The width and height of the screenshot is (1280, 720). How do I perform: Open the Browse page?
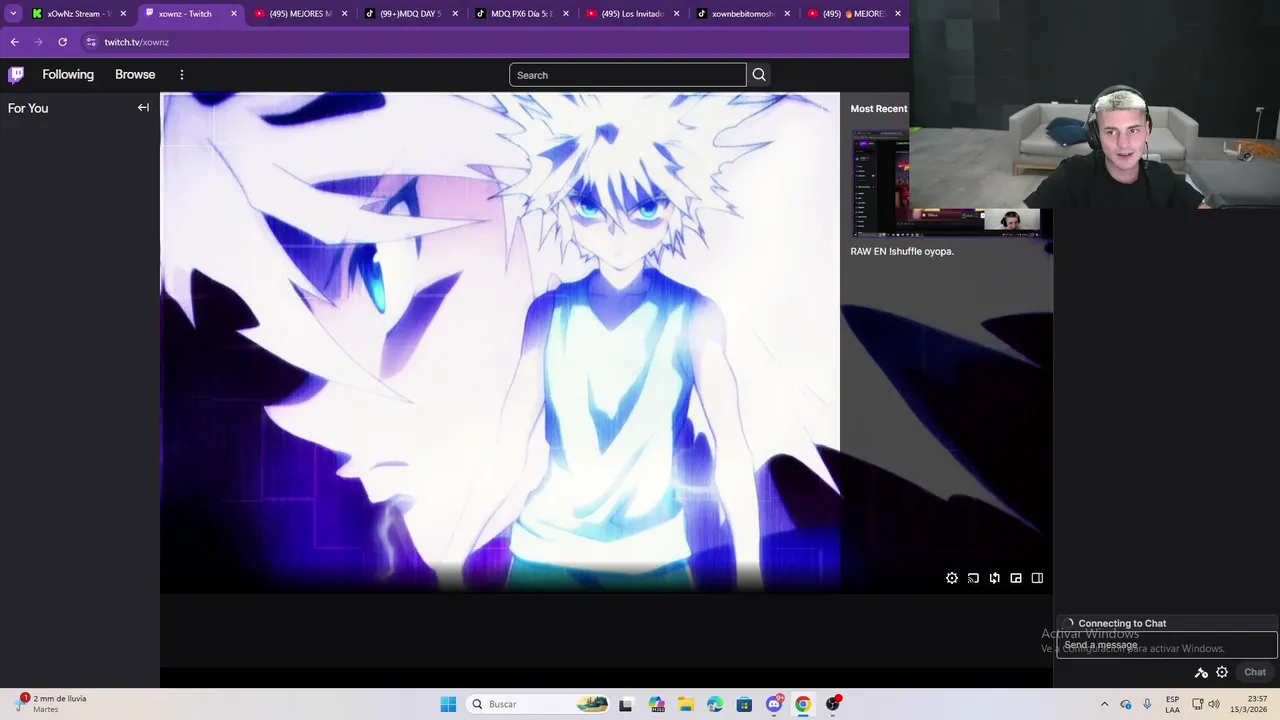[x=135, y=75]
